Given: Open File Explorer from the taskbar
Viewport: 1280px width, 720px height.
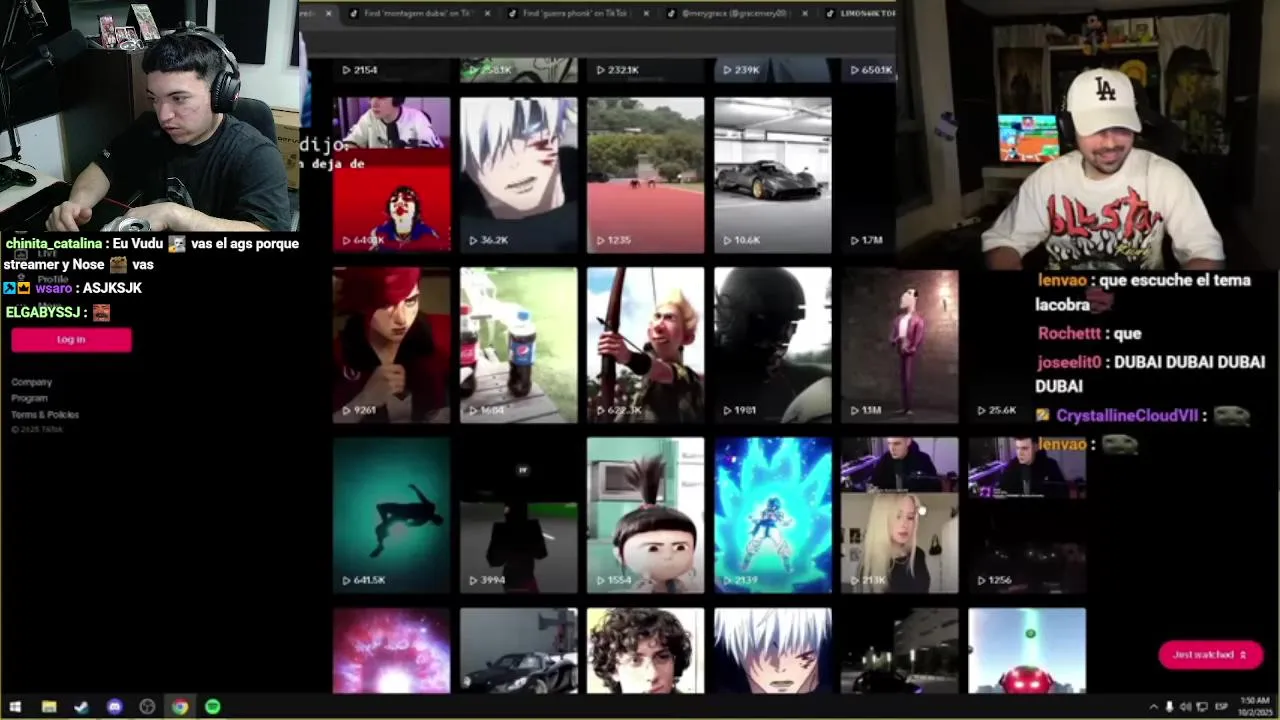Looking at the screenshot, I should (x=48, y=707).
